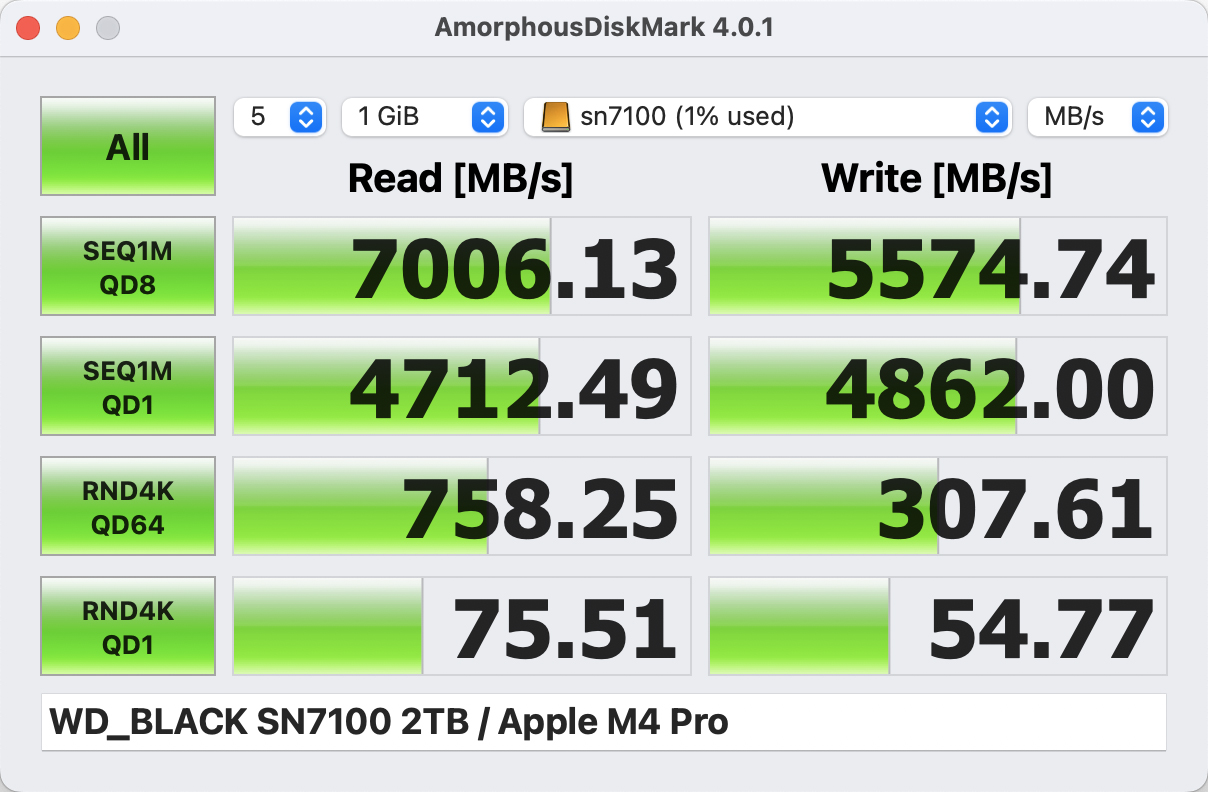The height and width of the screenshot is (792, 1208).
Task: Minimize the AmorphousDiskMark window
Action: tap(68, 28)
